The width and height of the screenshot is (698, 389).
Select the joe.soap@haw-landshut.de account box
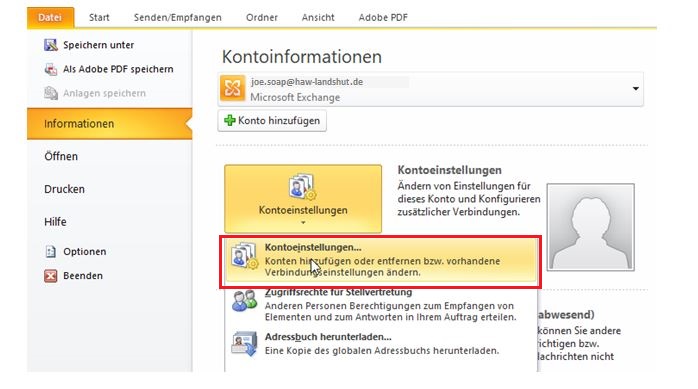(x=430, y=89)
